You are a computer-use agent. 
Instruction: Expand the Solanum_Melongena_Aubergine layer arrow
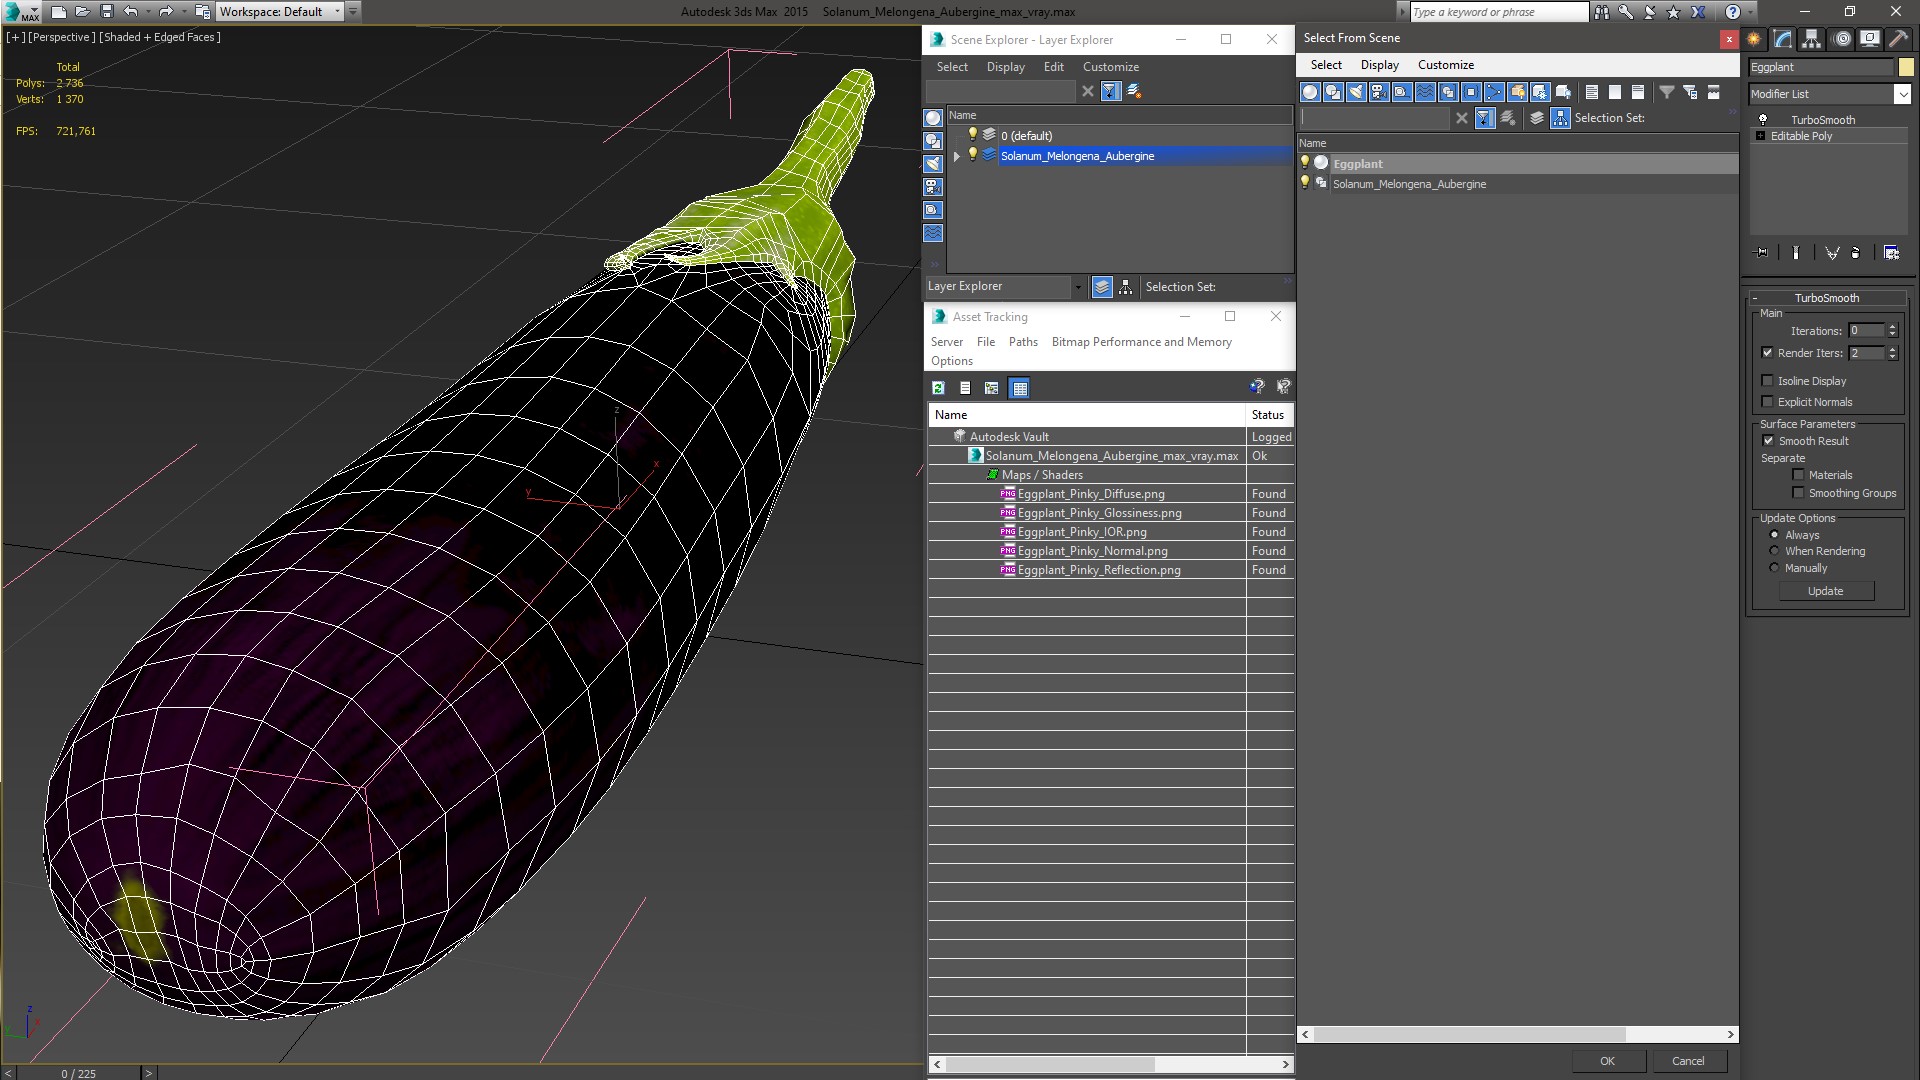point(957,156)
